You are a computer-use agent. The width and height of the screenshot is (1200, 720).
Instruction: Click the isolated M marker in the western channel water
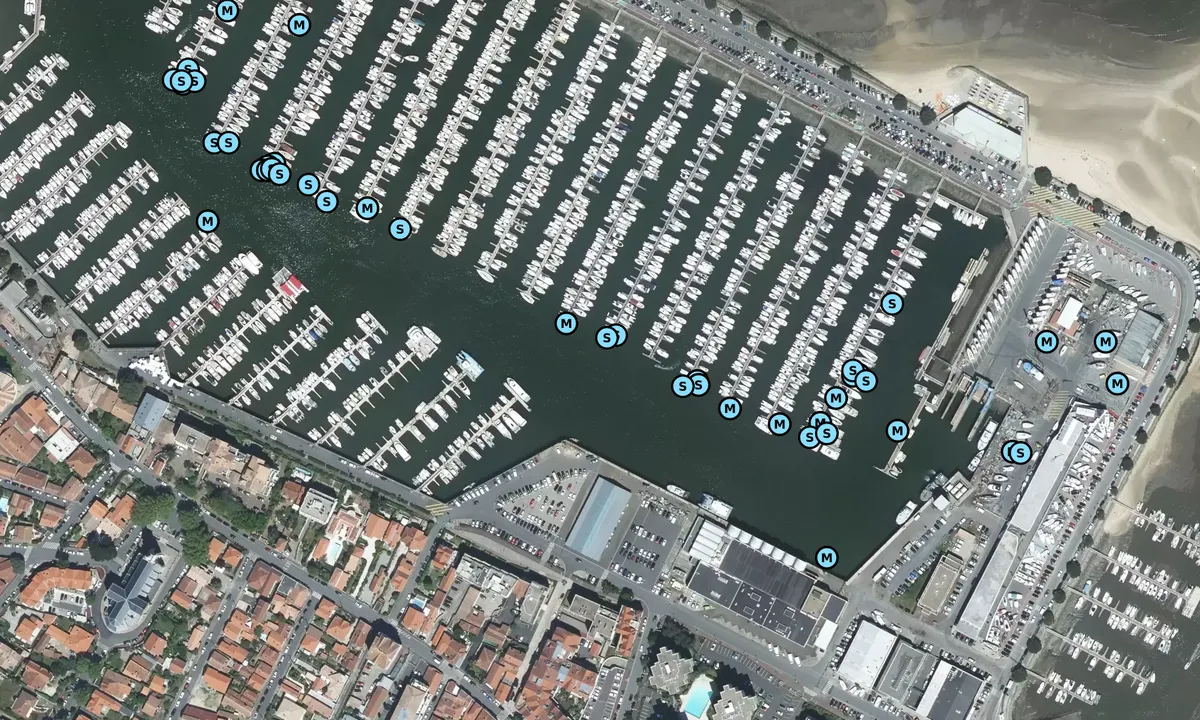(x=207, y=220)
